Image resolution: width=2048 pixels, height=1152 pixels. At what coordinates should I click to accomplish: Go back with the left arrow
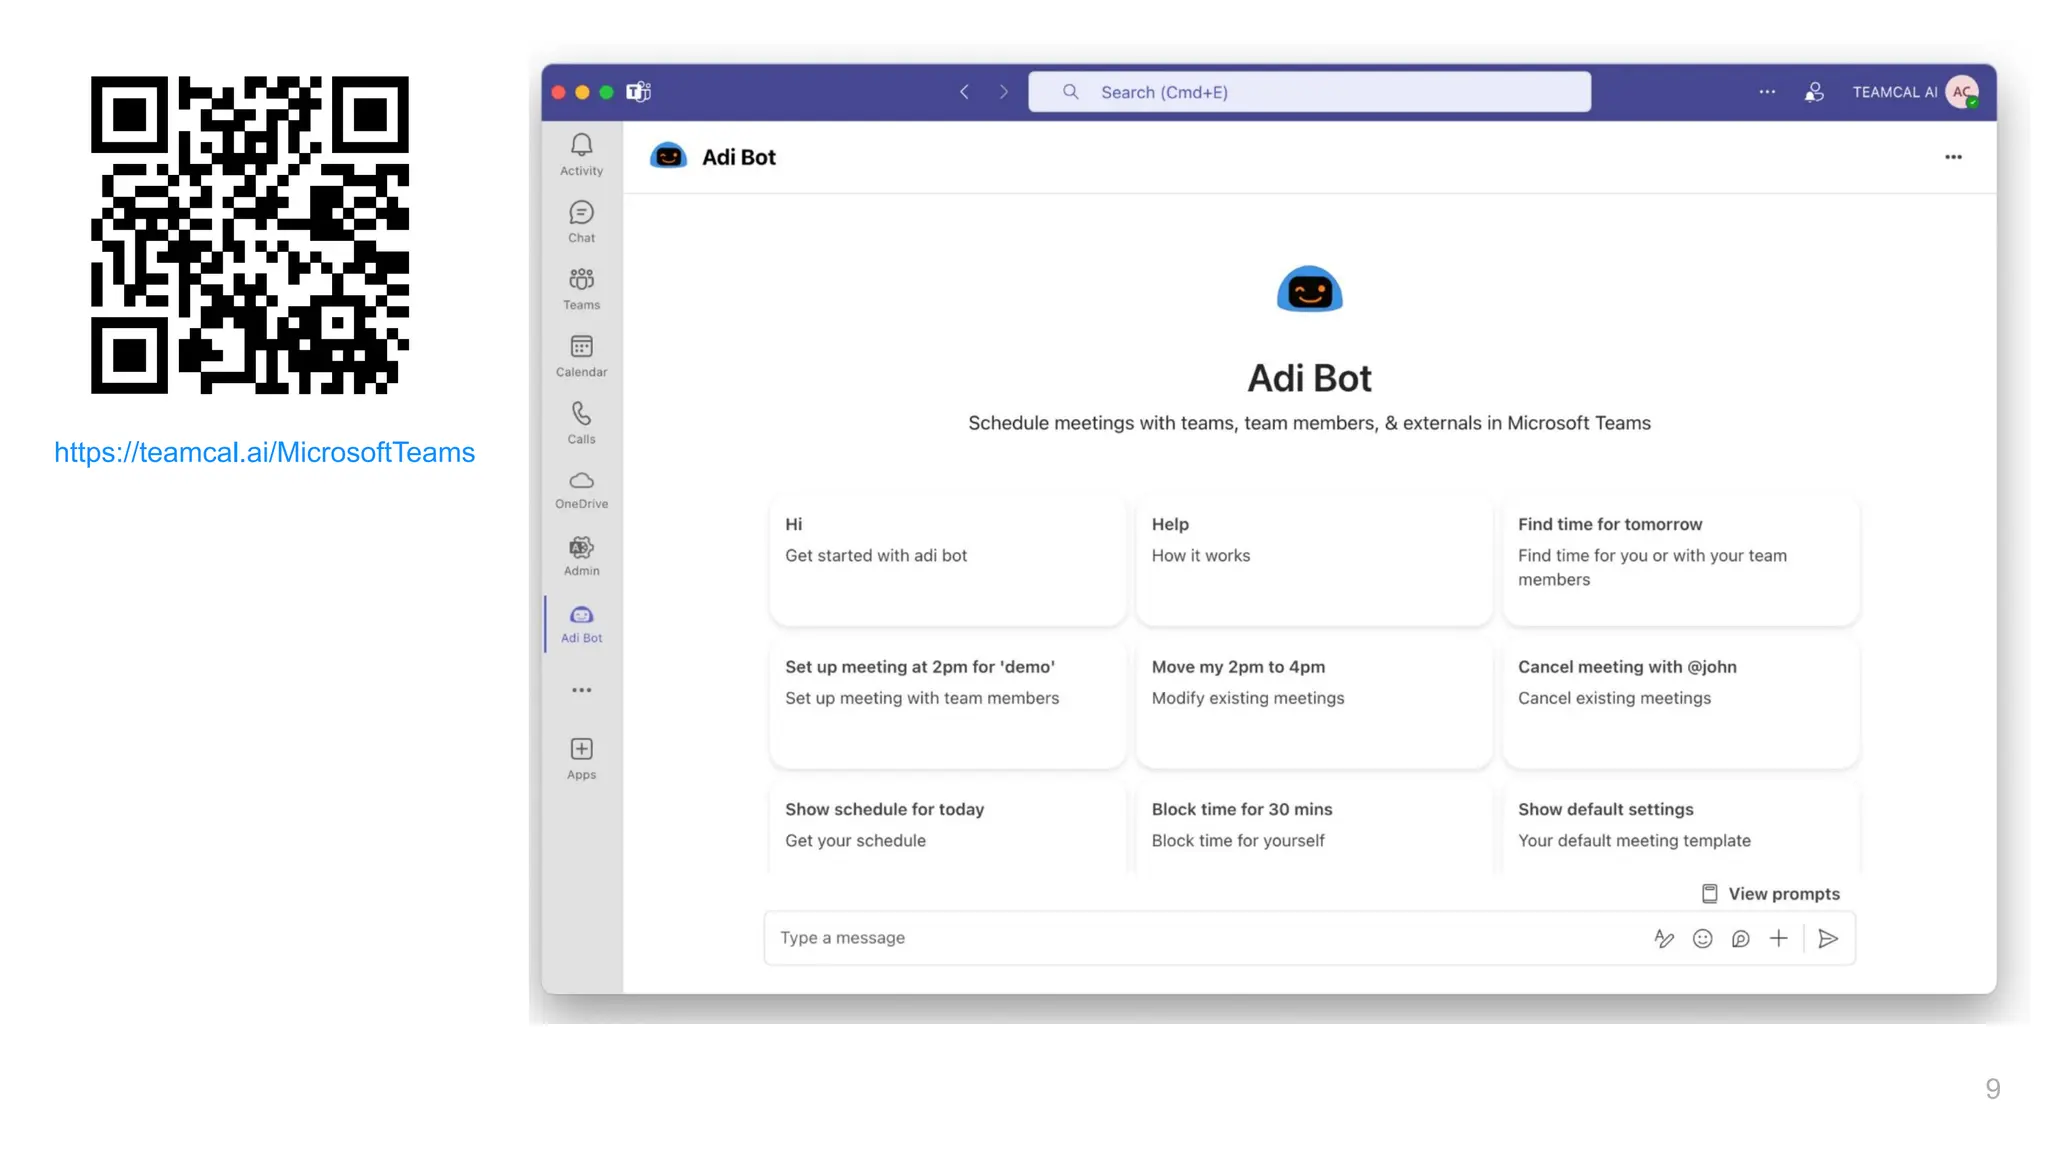964,92
